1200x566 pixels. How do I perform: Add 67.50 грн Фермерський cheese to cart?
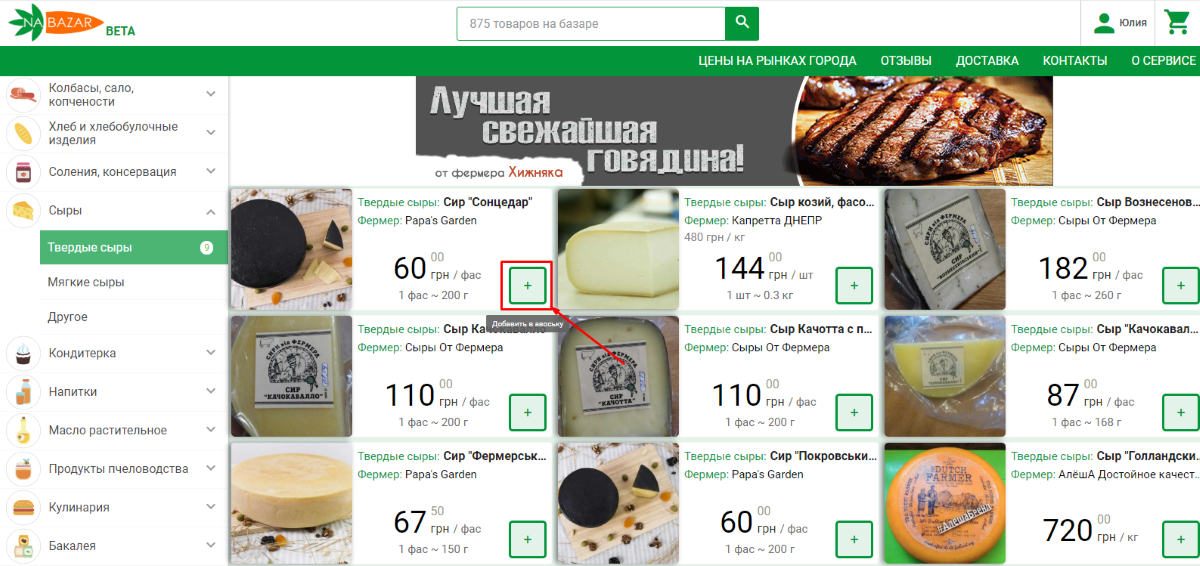click(x=528, y=539)
